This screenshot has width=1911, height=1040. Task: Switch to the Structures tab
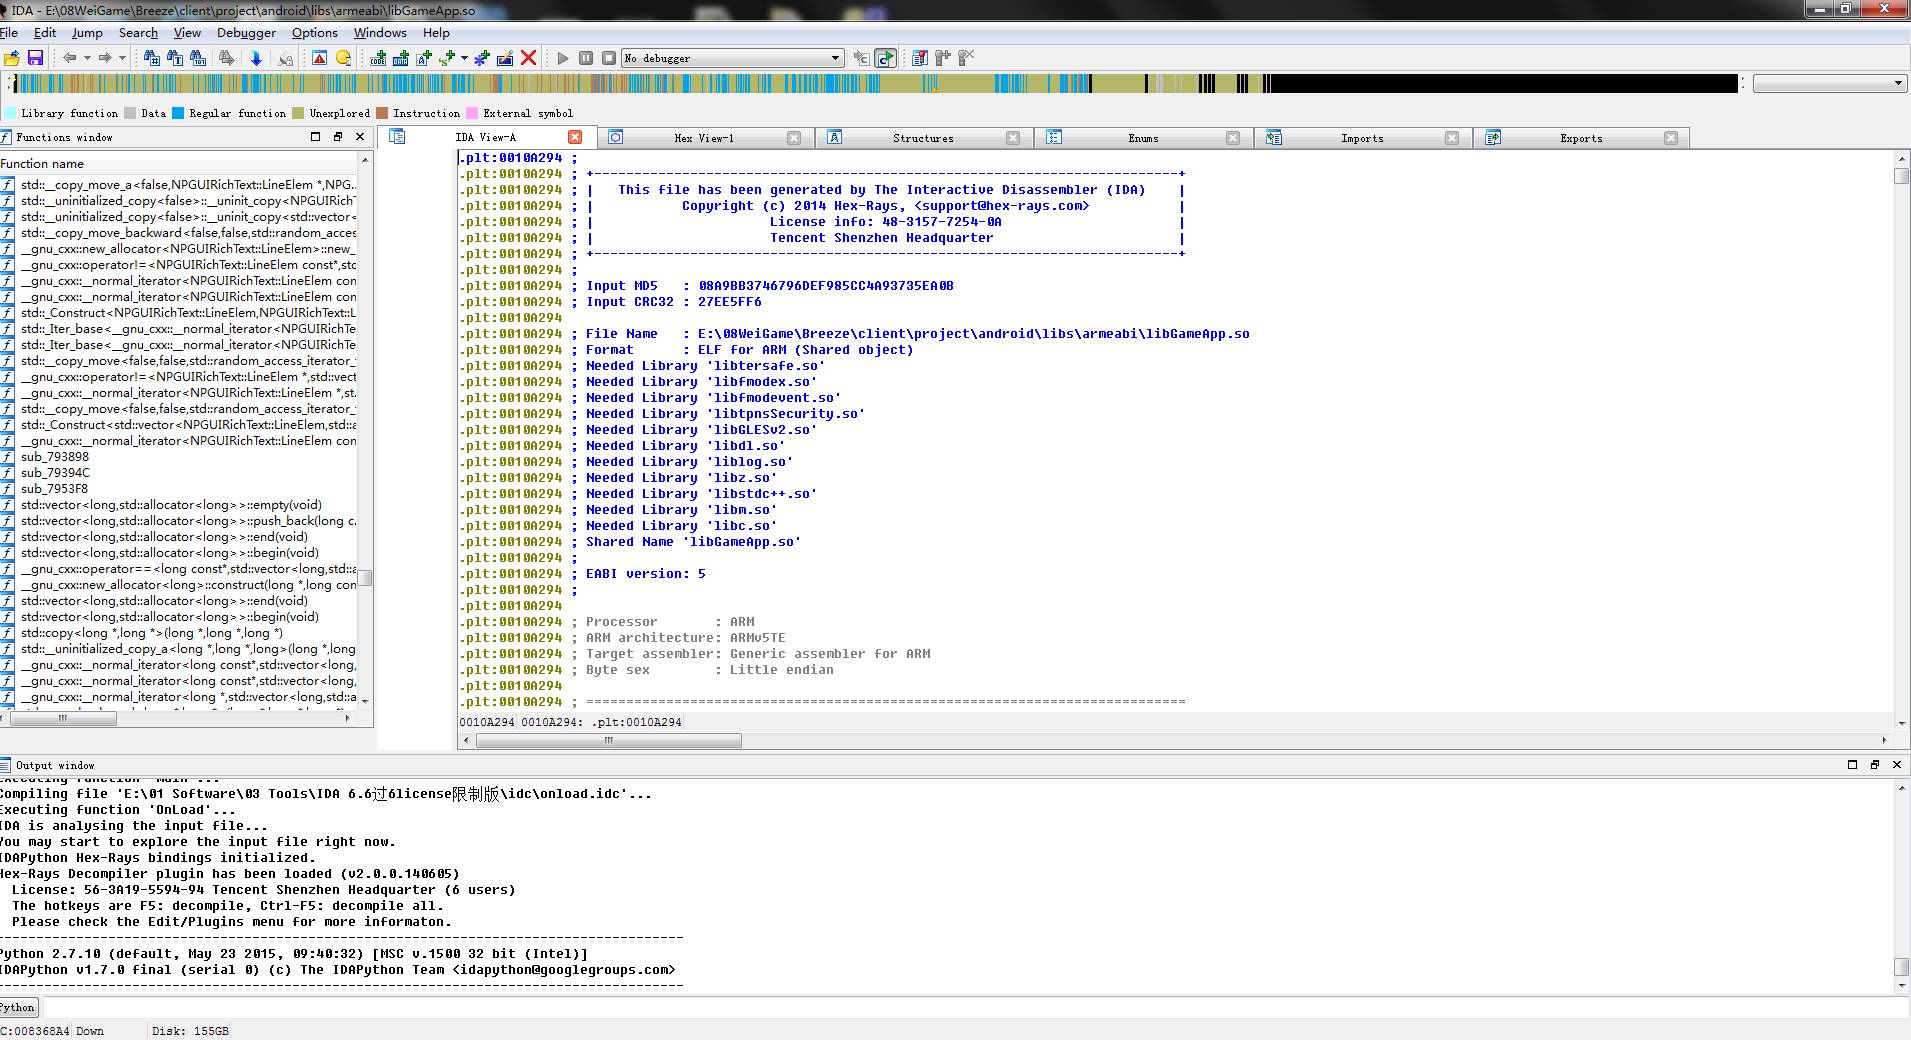click(x=923, y=138)
